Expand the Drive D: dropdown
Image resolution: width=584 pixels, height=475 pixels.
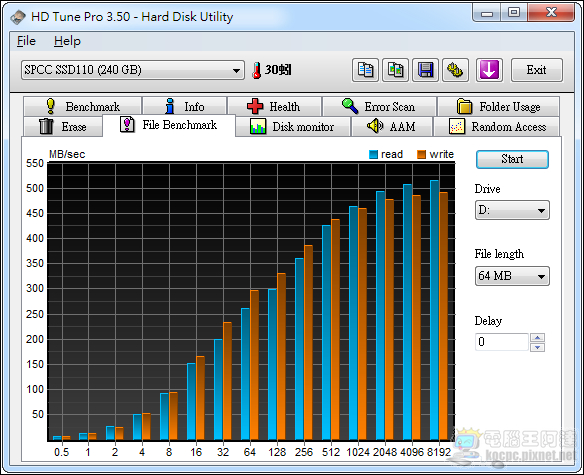[512, 210]
